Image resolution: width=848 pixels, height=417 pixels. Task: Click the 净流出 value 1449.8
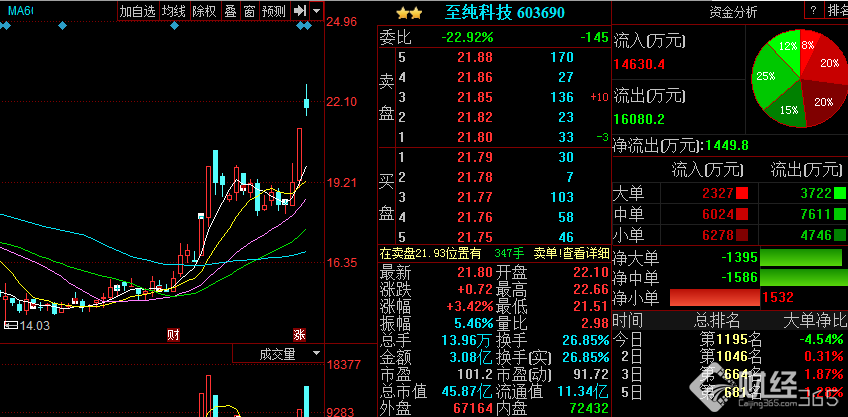click(x=727, y=145)
